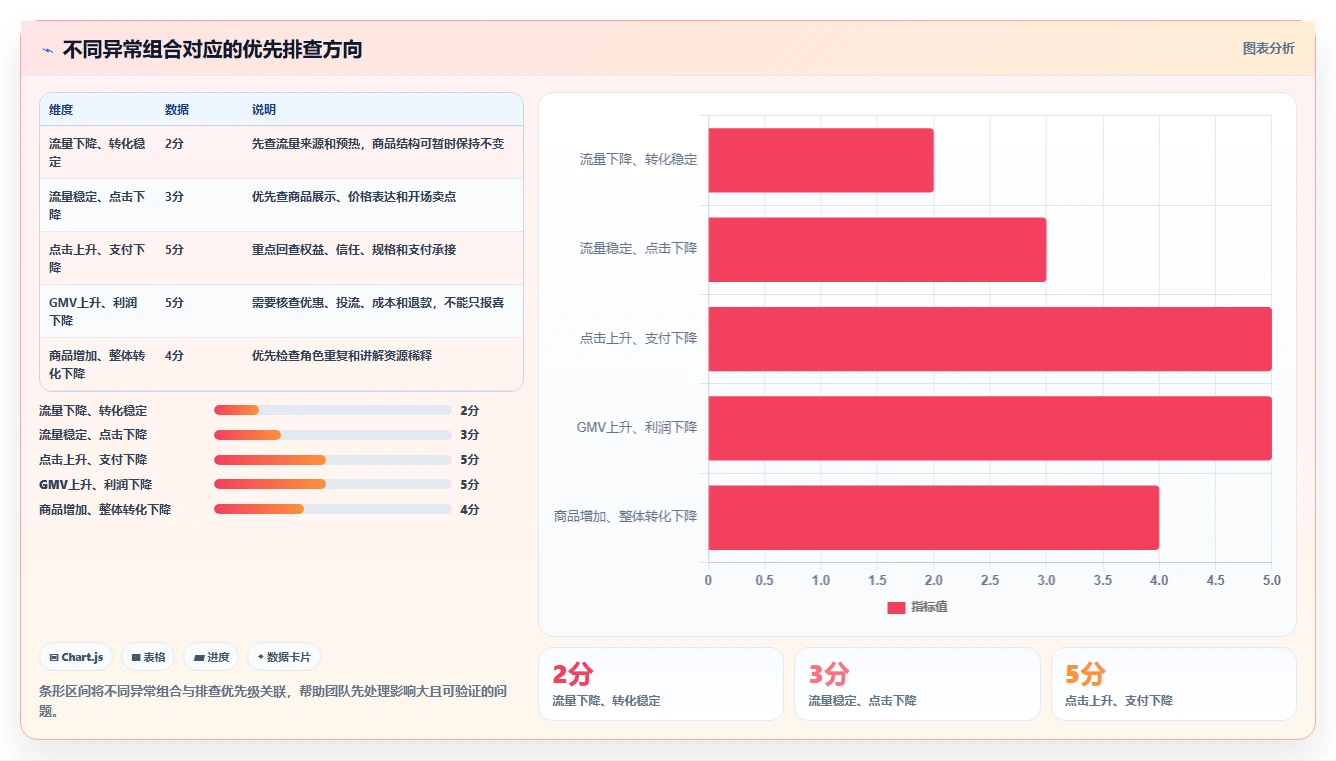Click the description 优先检查角色重复和讲解资源稀释
1336x761 pixels.
tap(342, 355)
